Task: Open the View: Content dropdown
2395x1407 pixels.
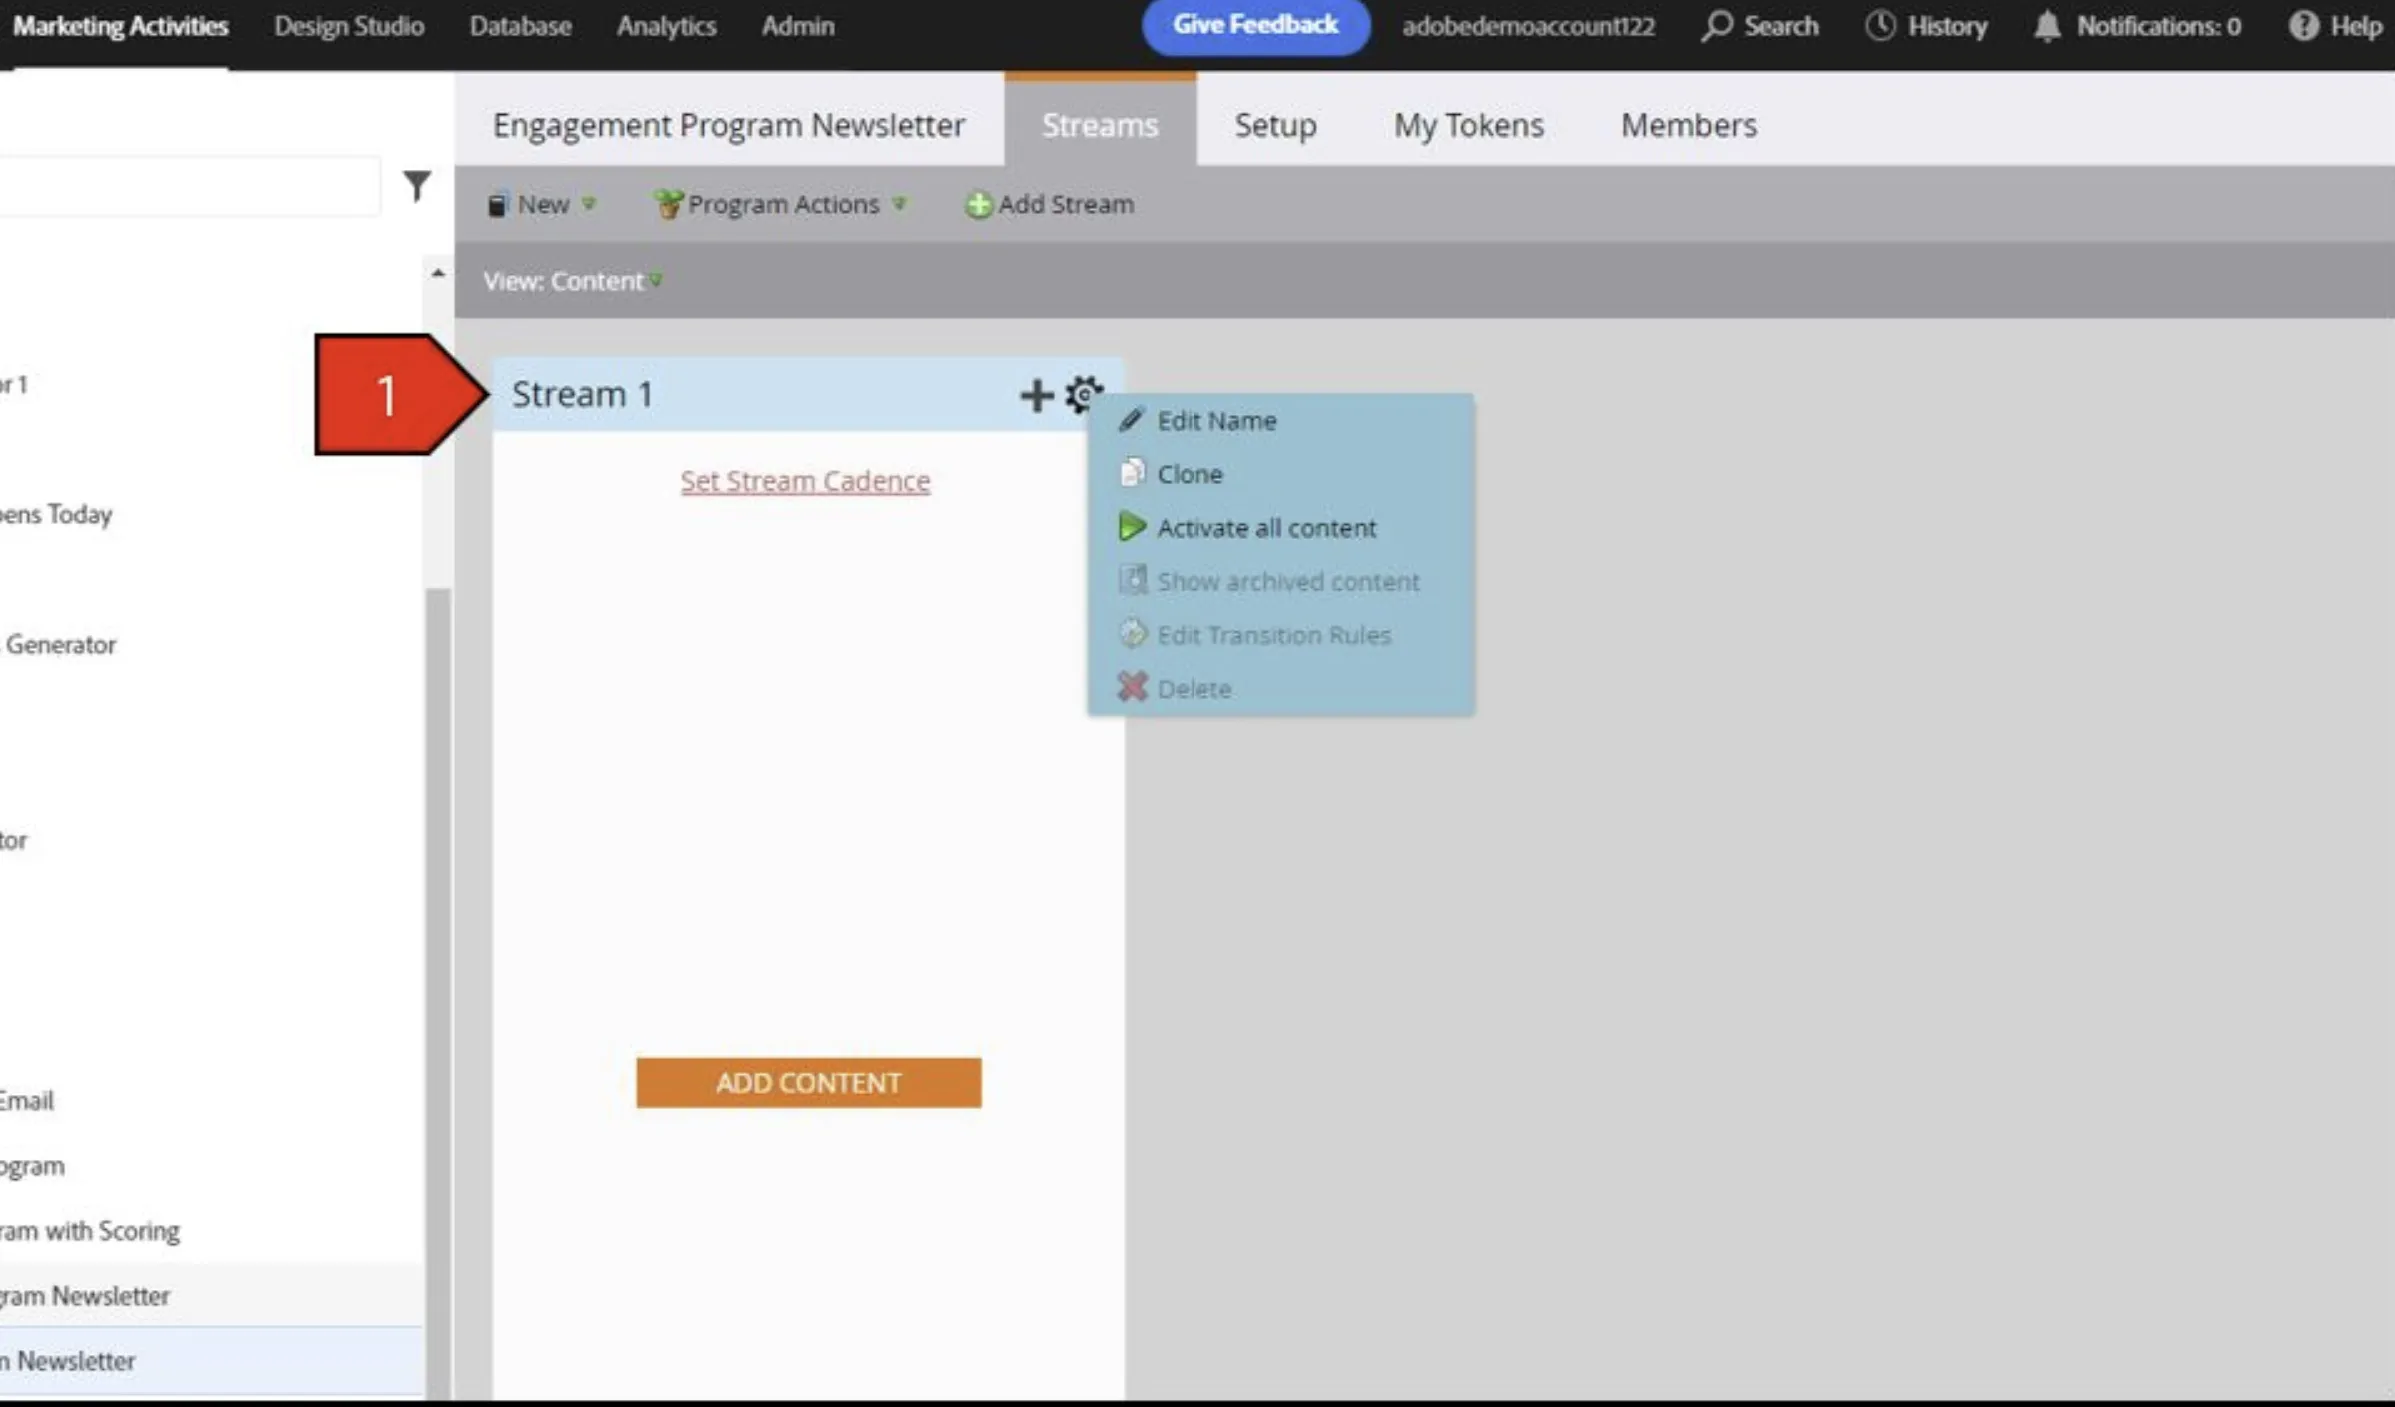Action: tap(573, 281)
